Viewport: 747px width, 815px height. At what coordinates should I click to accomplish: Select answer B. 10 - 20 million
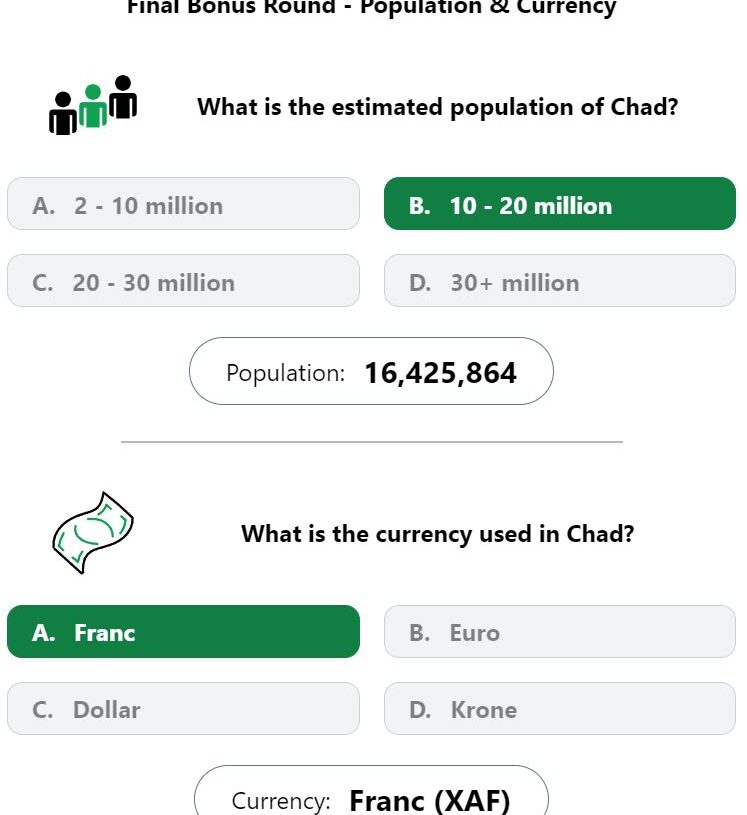coord(560,204)
